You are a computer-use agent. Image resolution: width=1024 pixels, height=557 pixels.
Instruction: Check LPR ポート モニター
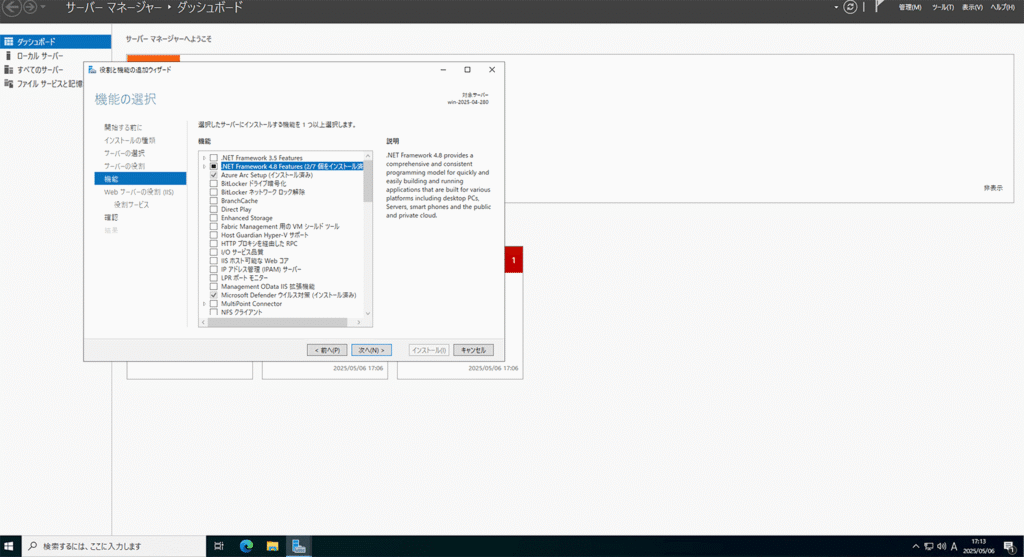coord(214,278)
